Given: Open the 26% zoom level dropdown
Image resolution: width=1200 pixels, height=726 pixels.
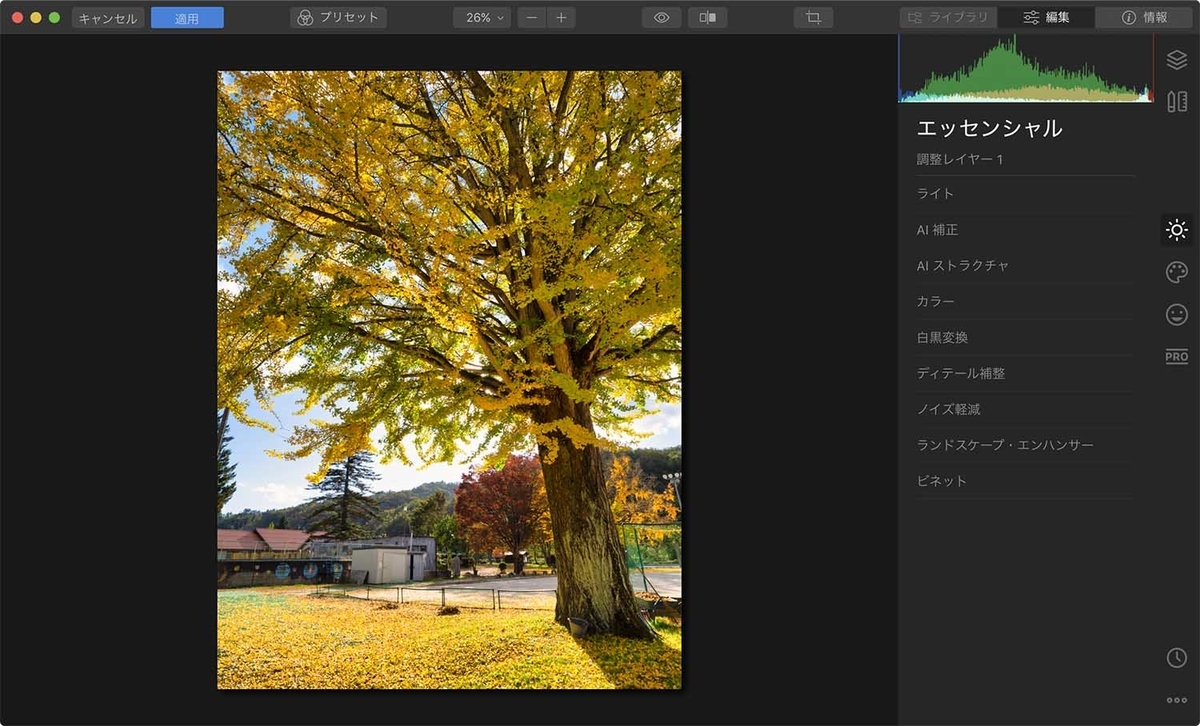Looking at the screenshot, I should [x=482, y=18].
